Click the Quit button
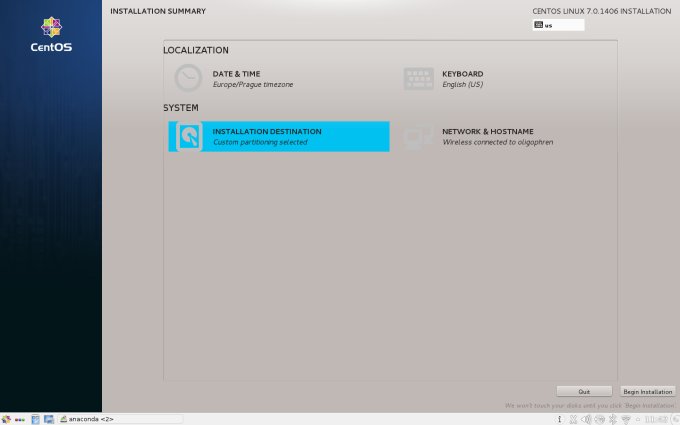Viewport: 680px width, 425px height. pyautogui.click(x=584, y=392)
